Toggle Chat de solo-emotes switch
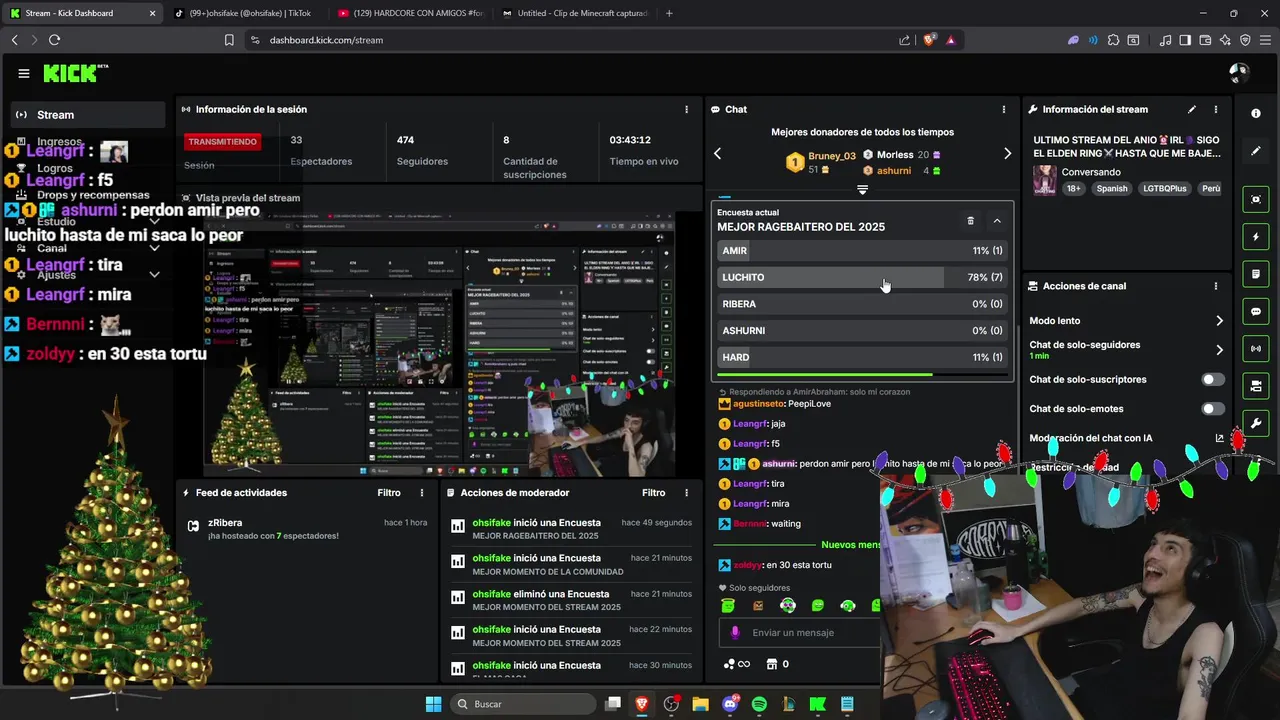Viewport: 1280px width, 720px height. click(1213, 409)
